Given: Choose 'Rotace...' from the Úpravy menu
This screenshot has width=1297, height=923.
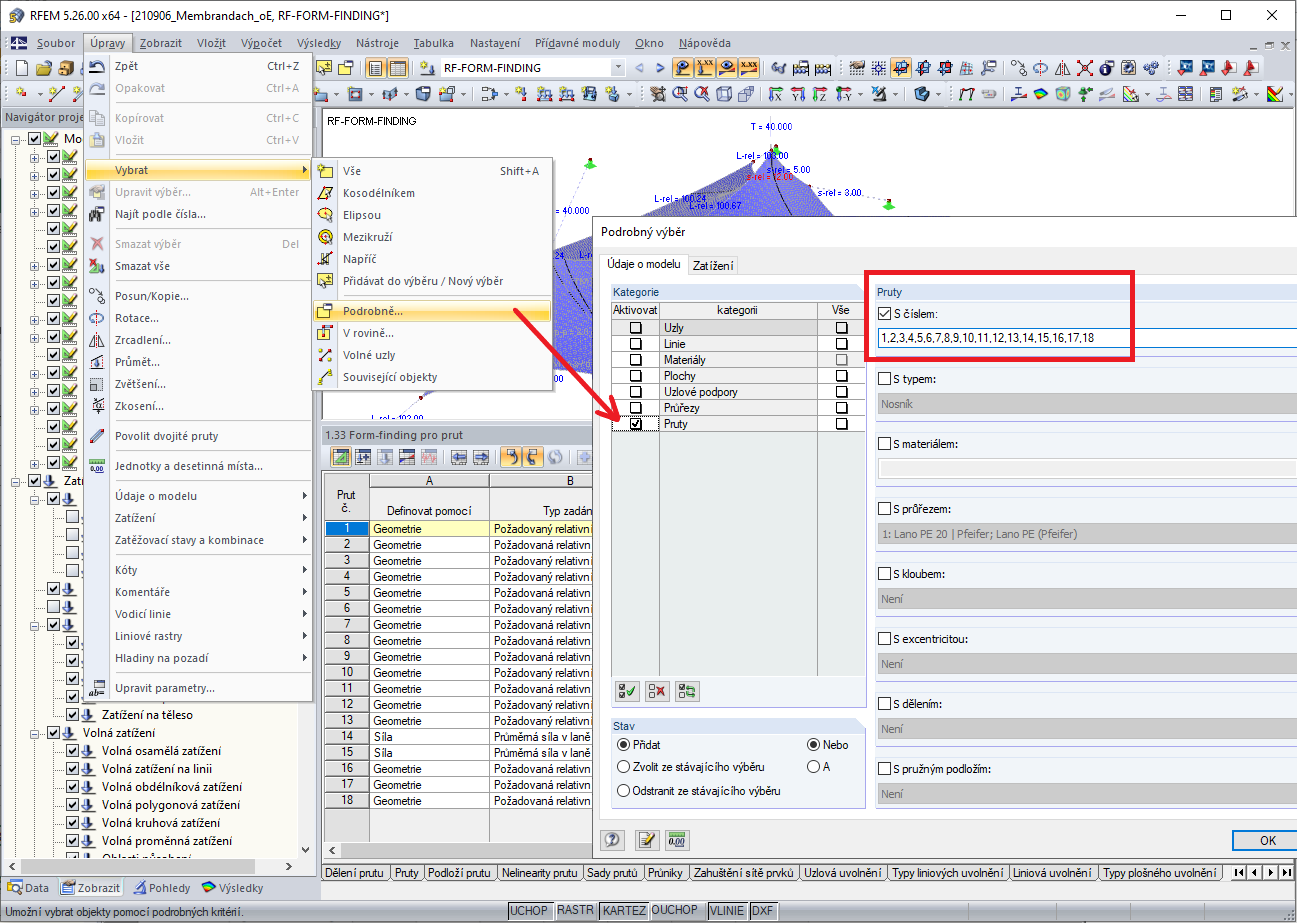Looking at the screenshot, I should pos(198,318).
